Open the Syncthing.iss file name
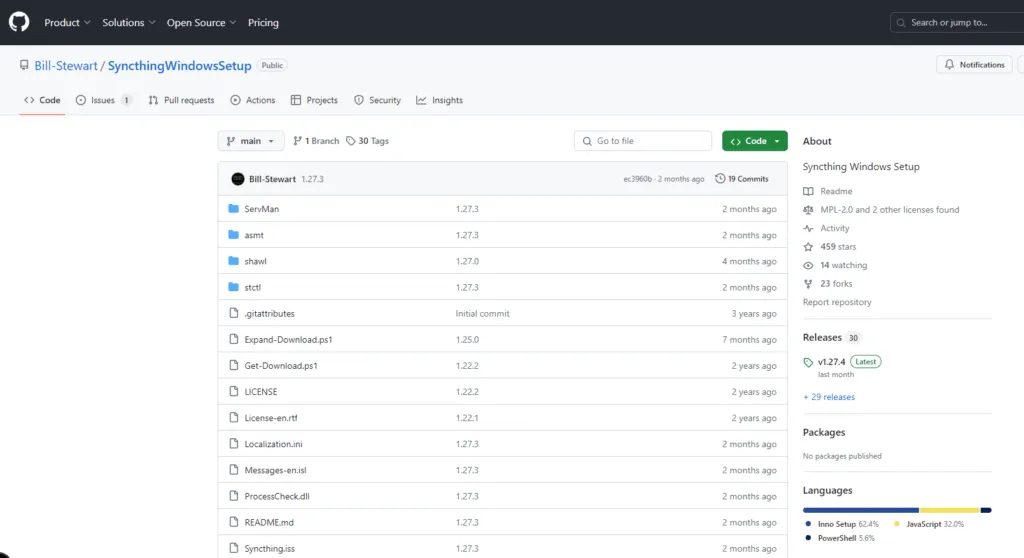Image resolution: width=1024 pixels, height=558 pixels. click(x=269, y=549)
